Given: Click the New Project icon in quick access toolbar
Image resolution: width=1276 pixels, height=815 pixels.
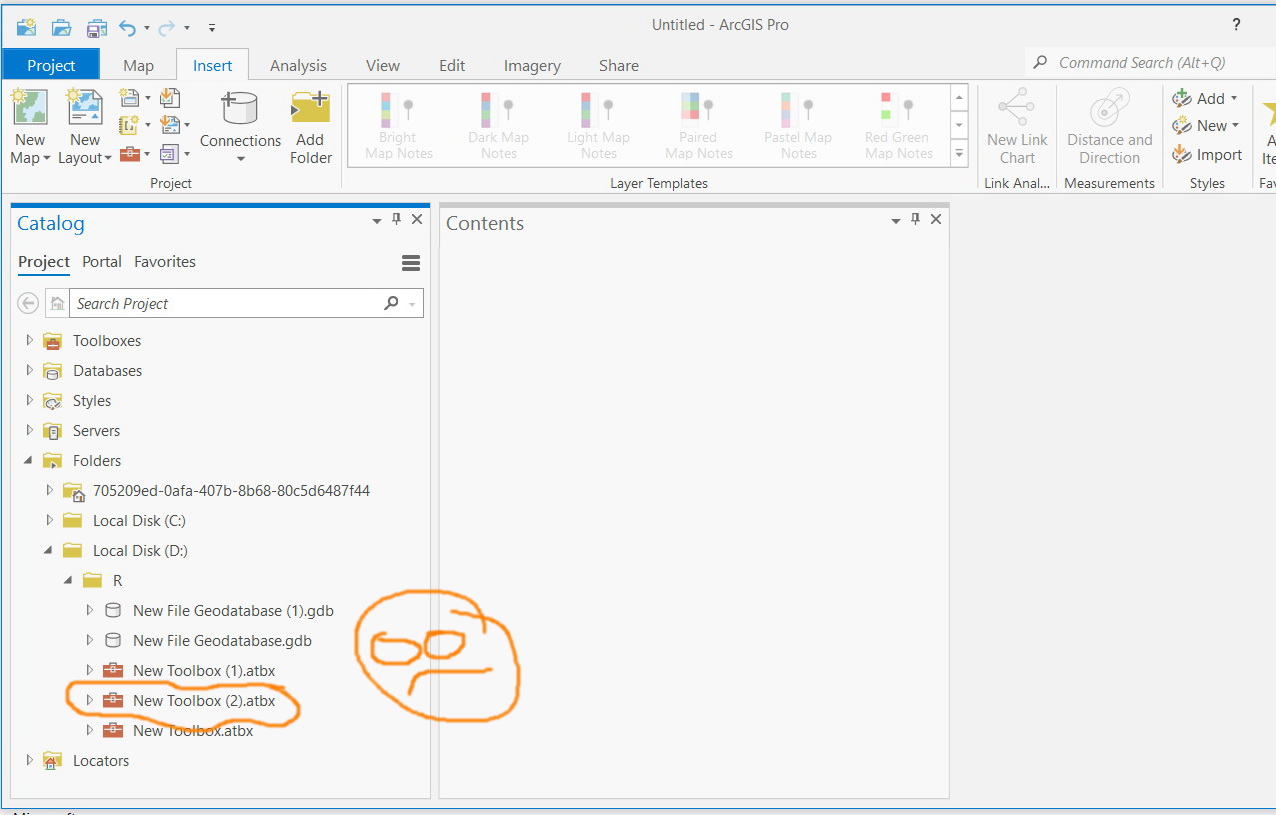Looking at the screenshot, I should click(27, 27).
